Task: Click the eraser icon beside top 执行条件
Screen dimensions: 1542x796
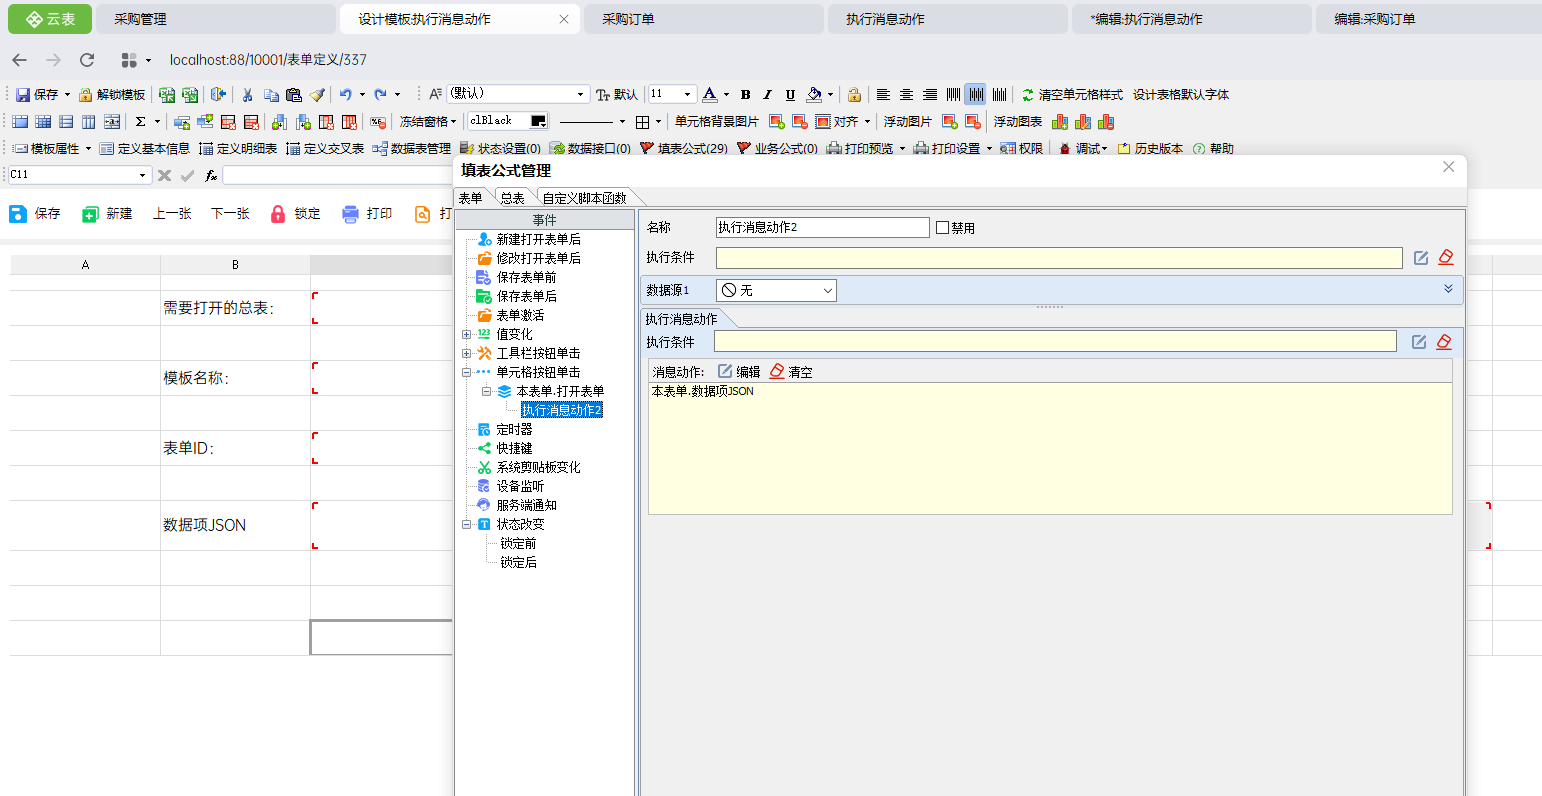Action: click(1446, 258)
